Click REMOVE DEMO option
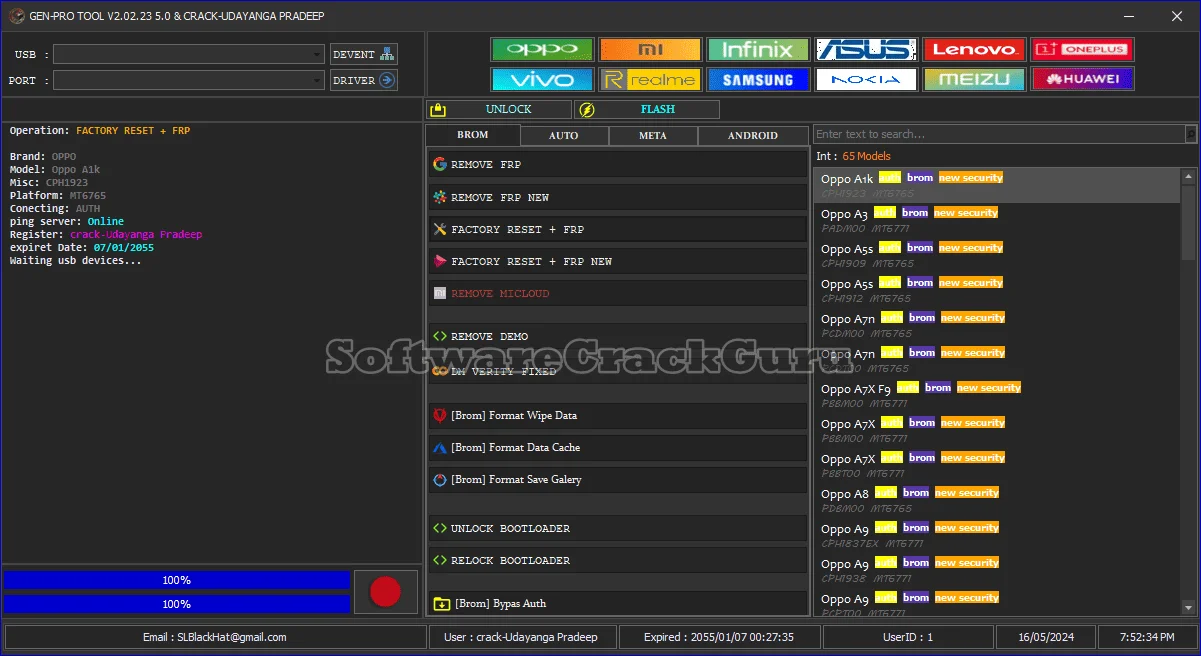The height and width of the screenshot is (656, 1201). pyautogui.click(x=618, y=336)
